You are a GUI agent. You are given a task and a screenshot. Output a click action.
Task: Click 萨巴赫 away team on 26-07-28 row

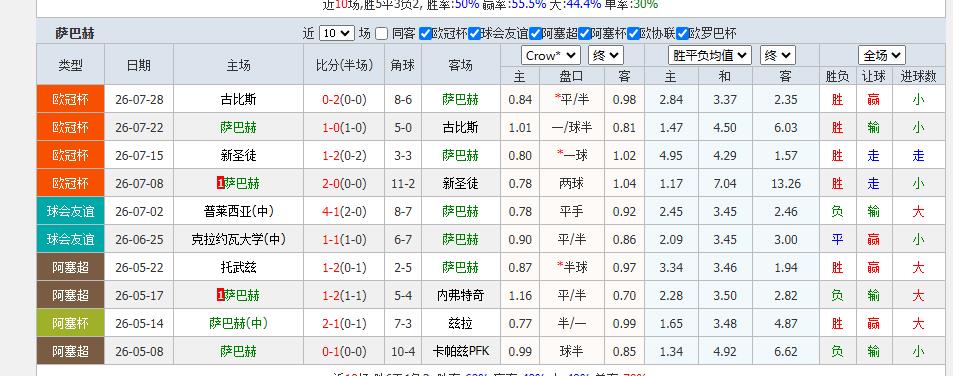tap(460, 100)
